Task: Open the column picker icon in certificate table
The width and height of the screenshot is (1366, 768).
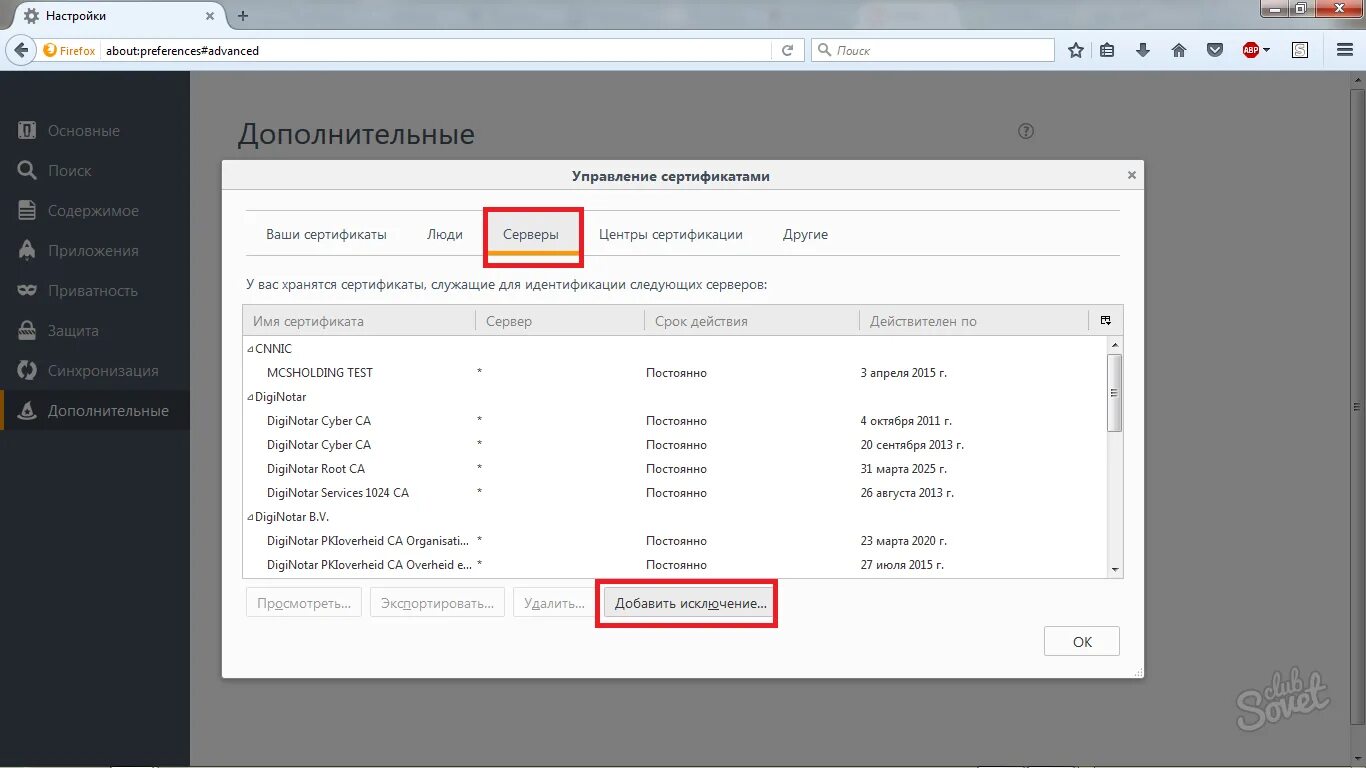Action: 1106,321
